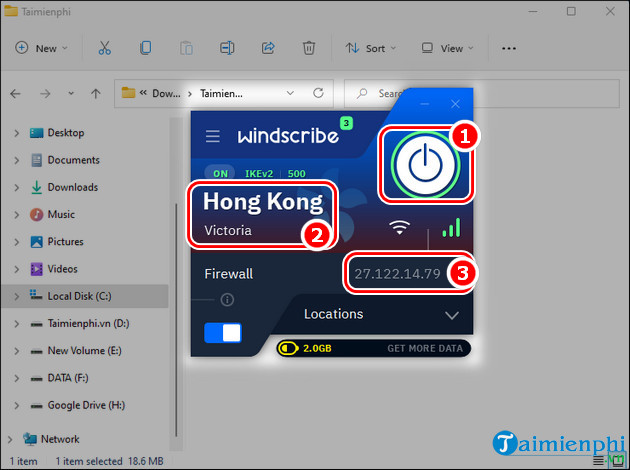Click the Delete trash icon in Explorer
Screen dimensions: 630x470
point(309,48)
